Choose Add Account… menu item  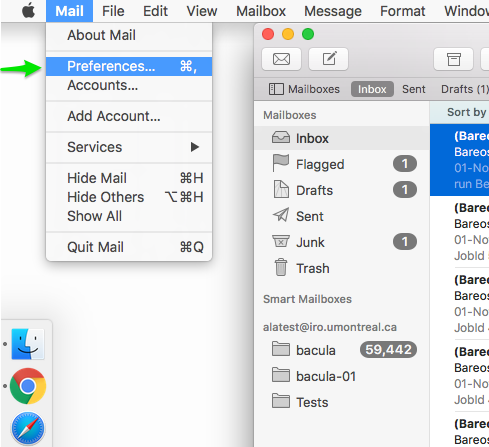click(x=129, y=116)
